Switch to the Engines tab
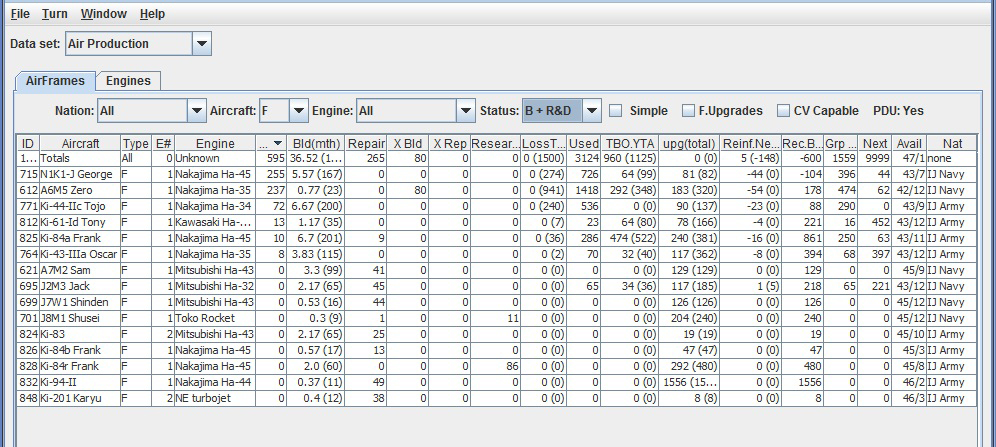Screen dimensions: 996x447 coord(128,81)
